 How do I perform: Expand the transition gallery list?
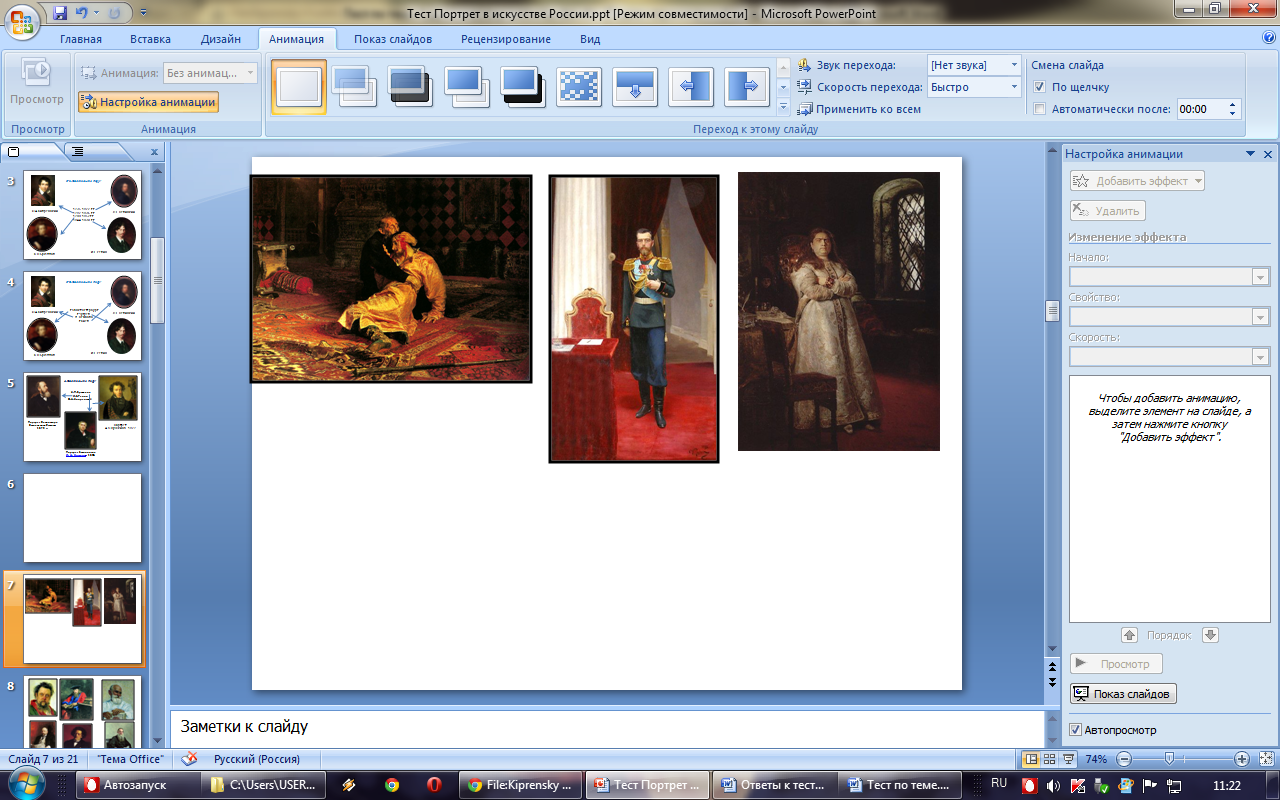783,106
